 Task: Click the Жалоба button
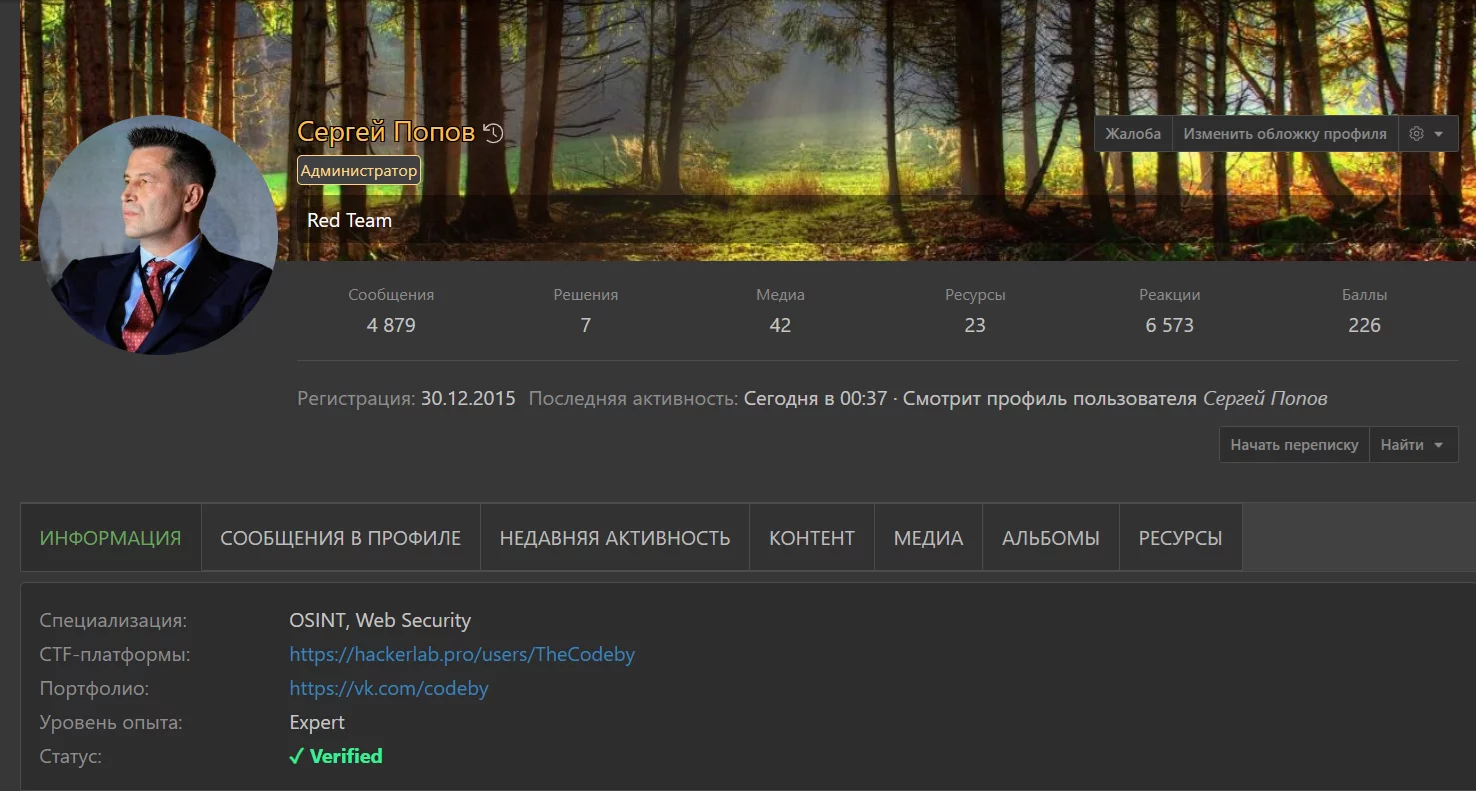pos(1133,133)
